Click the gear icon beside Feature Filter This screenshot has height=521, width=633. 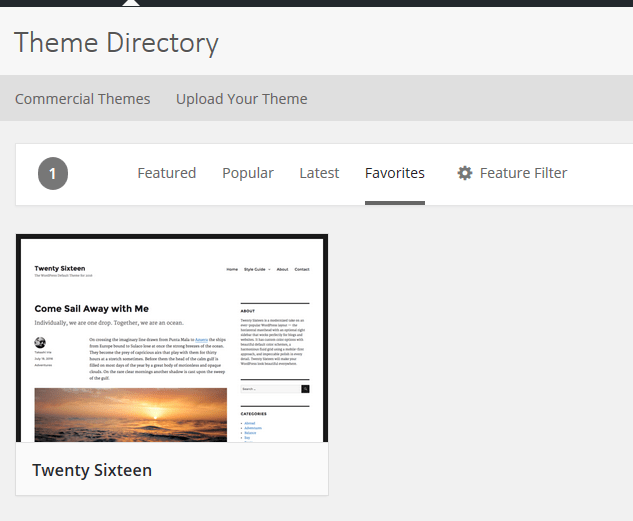point(464,173)
